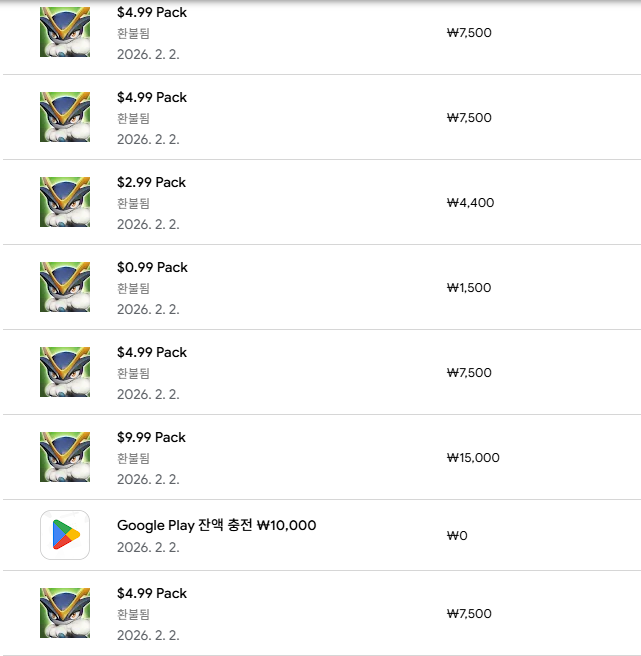The image size is (641, 656).
Task: Open $4.99 Pack title below Google Play top-up
Action: 152,593
